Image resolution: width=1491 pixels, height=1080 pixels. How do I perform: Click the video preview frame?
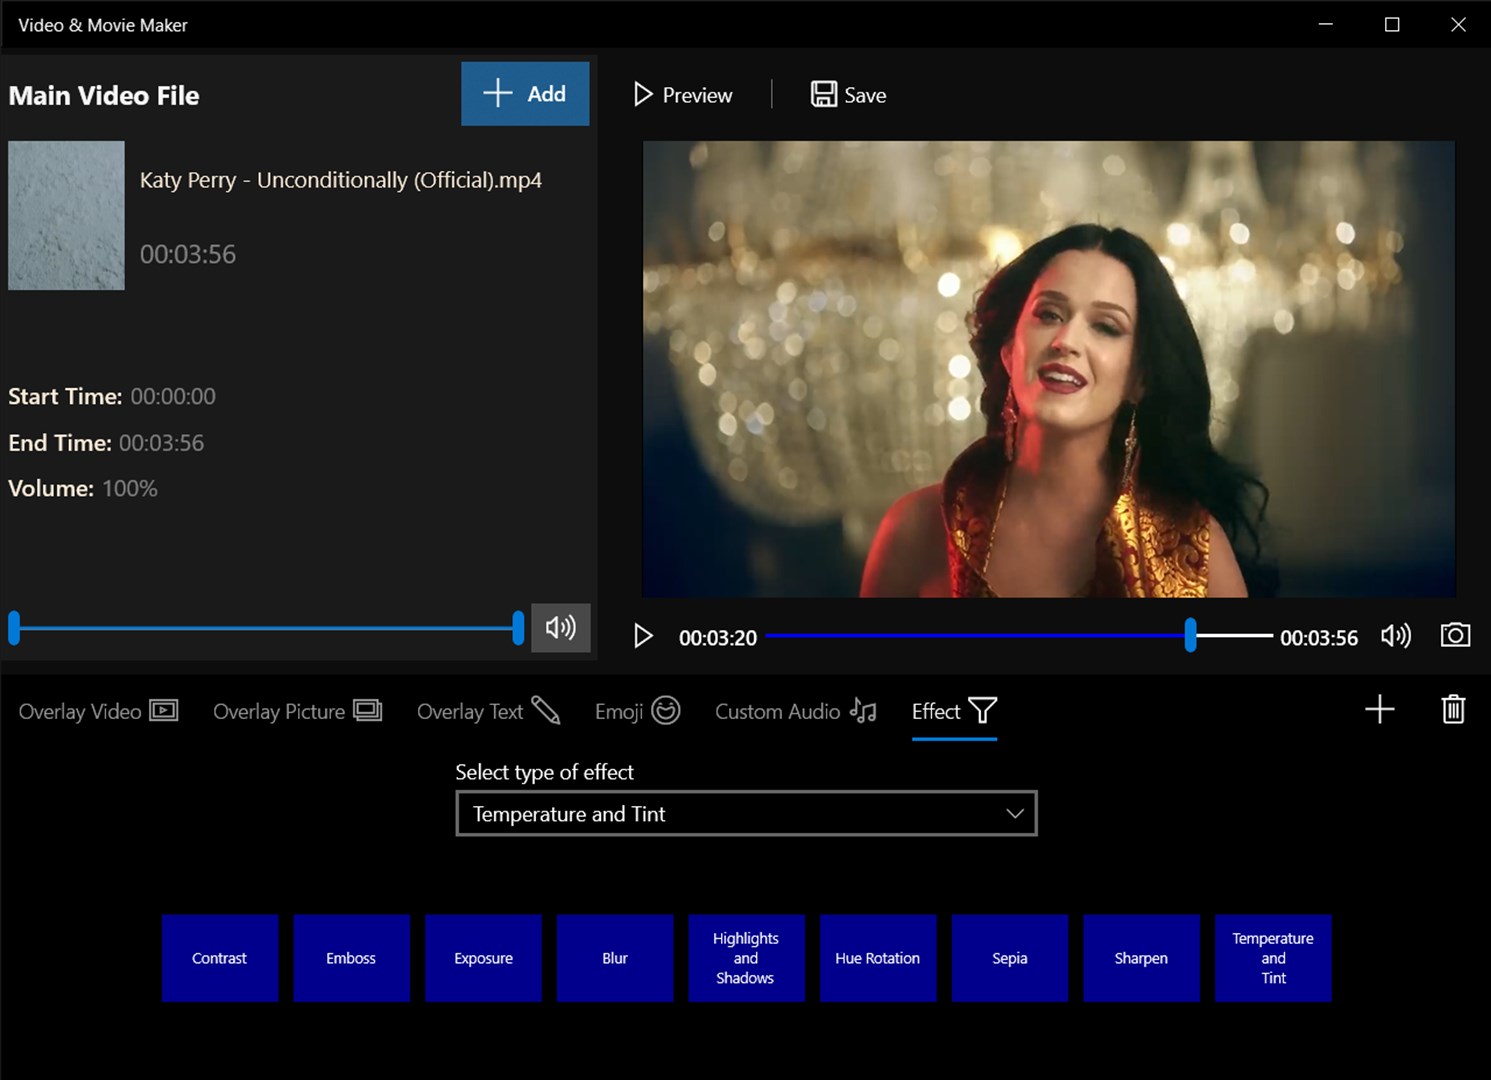point(1048,369)
